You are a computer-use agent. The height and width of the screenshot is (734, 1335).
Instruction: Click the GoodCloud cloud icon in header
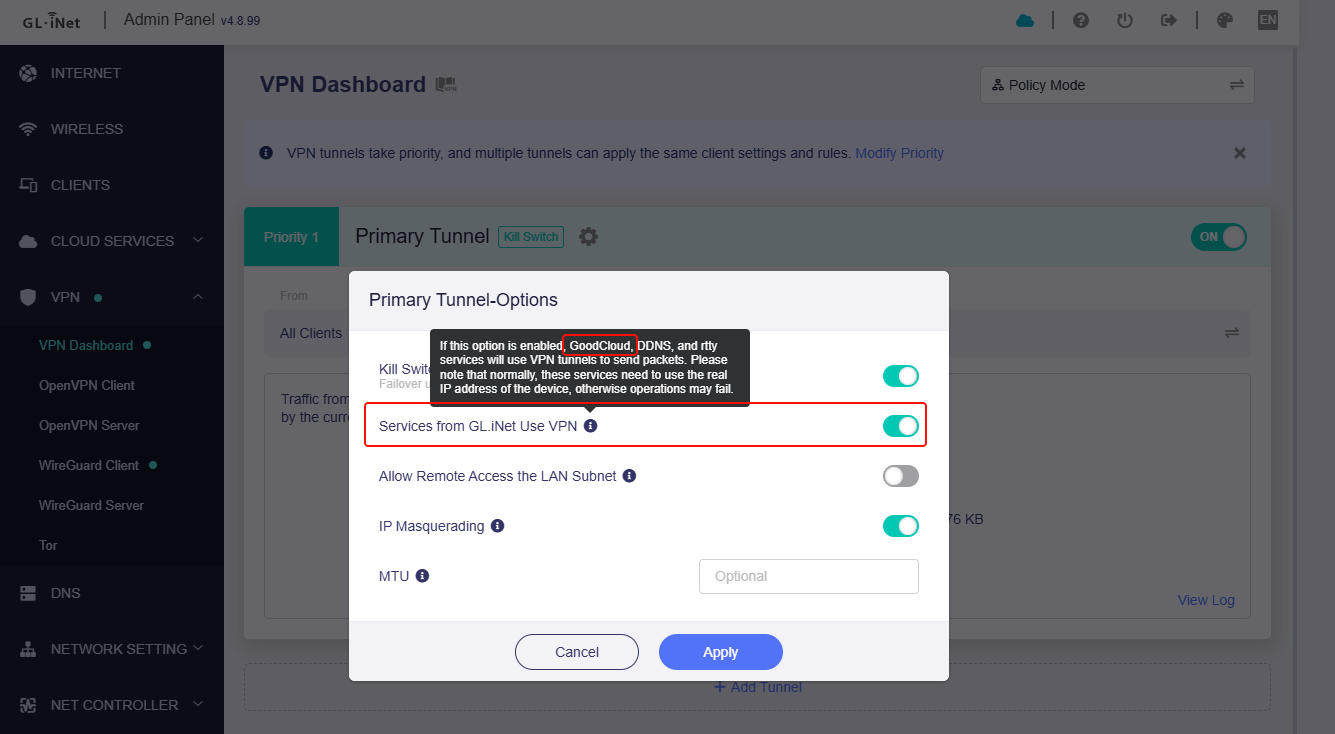(1025, 20)
